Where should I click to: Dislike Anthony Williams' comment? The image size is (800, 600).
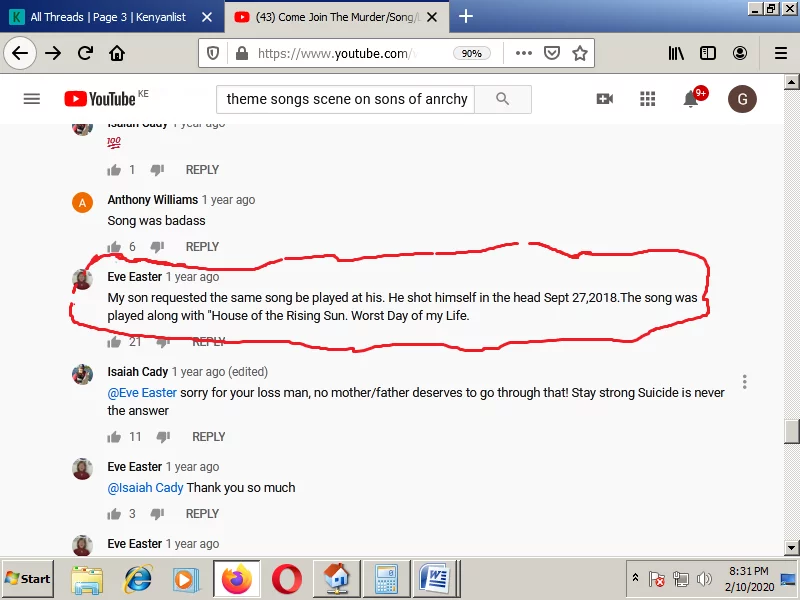[x=157, y=247]
